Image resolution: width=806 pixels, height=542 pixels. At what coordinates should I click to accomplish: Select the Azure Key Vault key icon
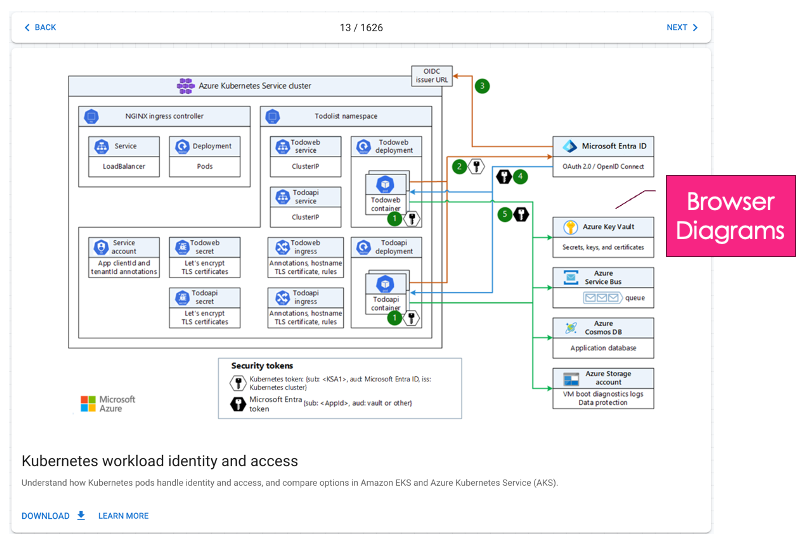click(570, 227)
